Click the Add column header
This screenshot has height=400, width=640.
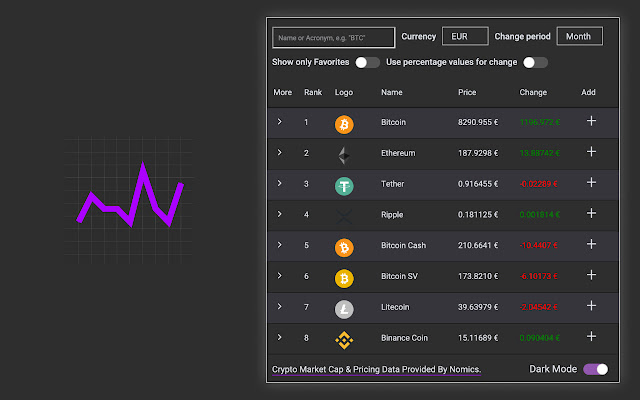pos(588,92)
